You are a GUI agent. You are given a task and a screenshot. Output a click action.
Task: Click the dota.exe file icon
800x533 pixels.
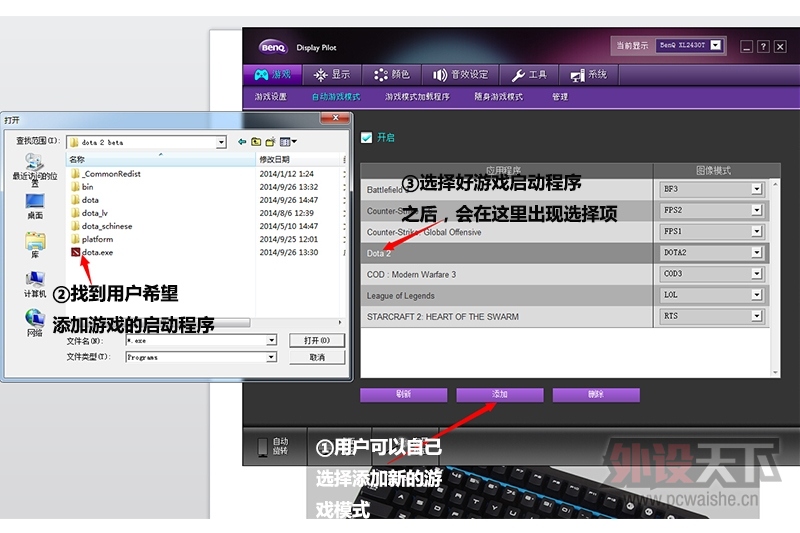[75, 253]
